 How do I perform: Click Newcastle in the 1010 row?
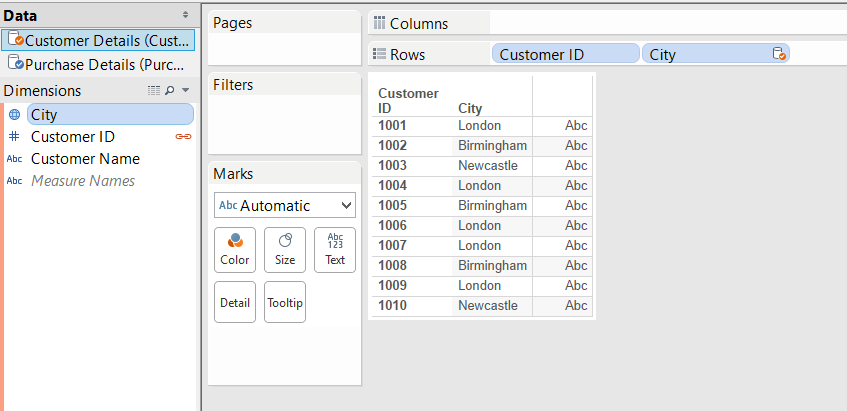(x=488, y=306)
